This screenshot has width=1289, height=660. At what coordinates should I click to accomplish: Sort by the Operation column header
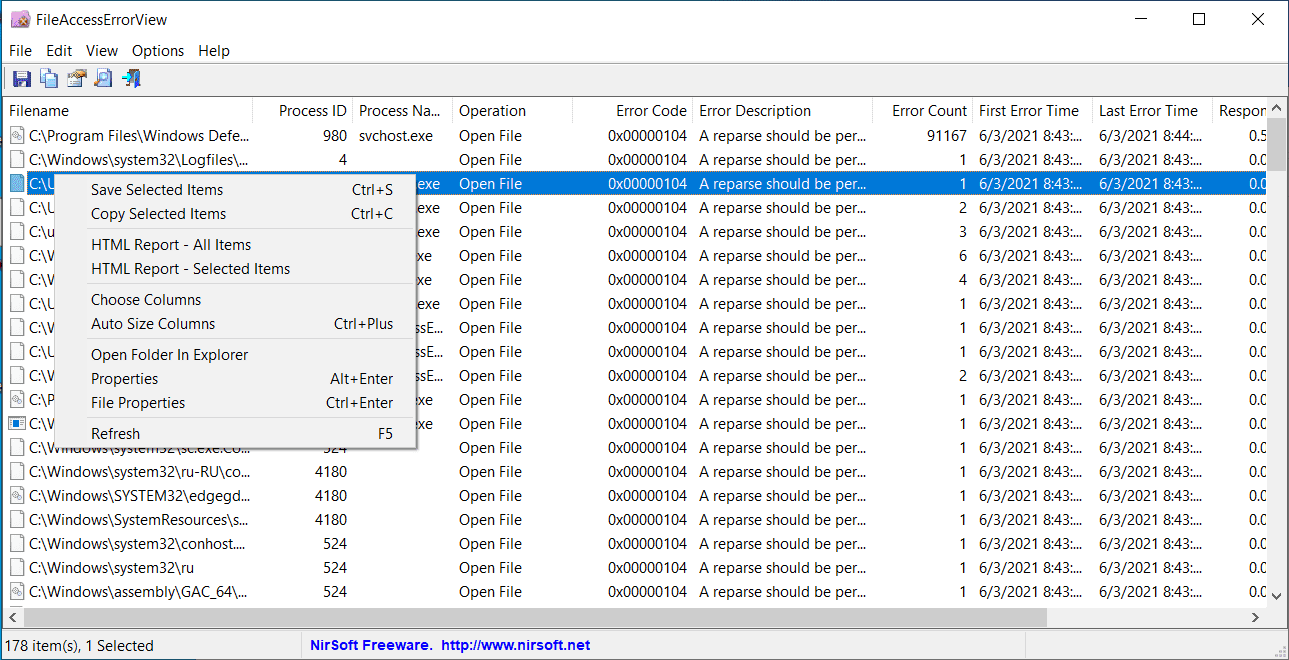coord(512,111)
